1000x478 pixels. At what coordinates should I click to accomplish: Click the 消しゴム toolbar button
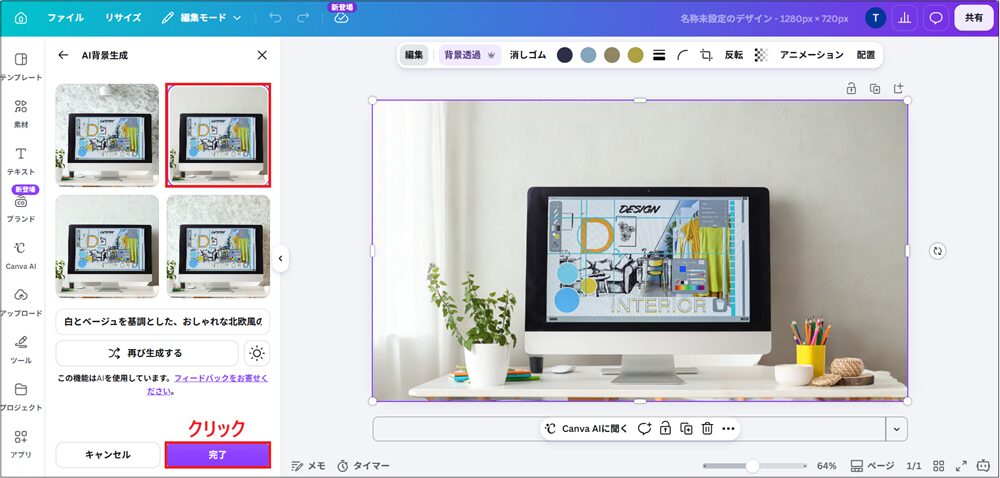(528, 55)
